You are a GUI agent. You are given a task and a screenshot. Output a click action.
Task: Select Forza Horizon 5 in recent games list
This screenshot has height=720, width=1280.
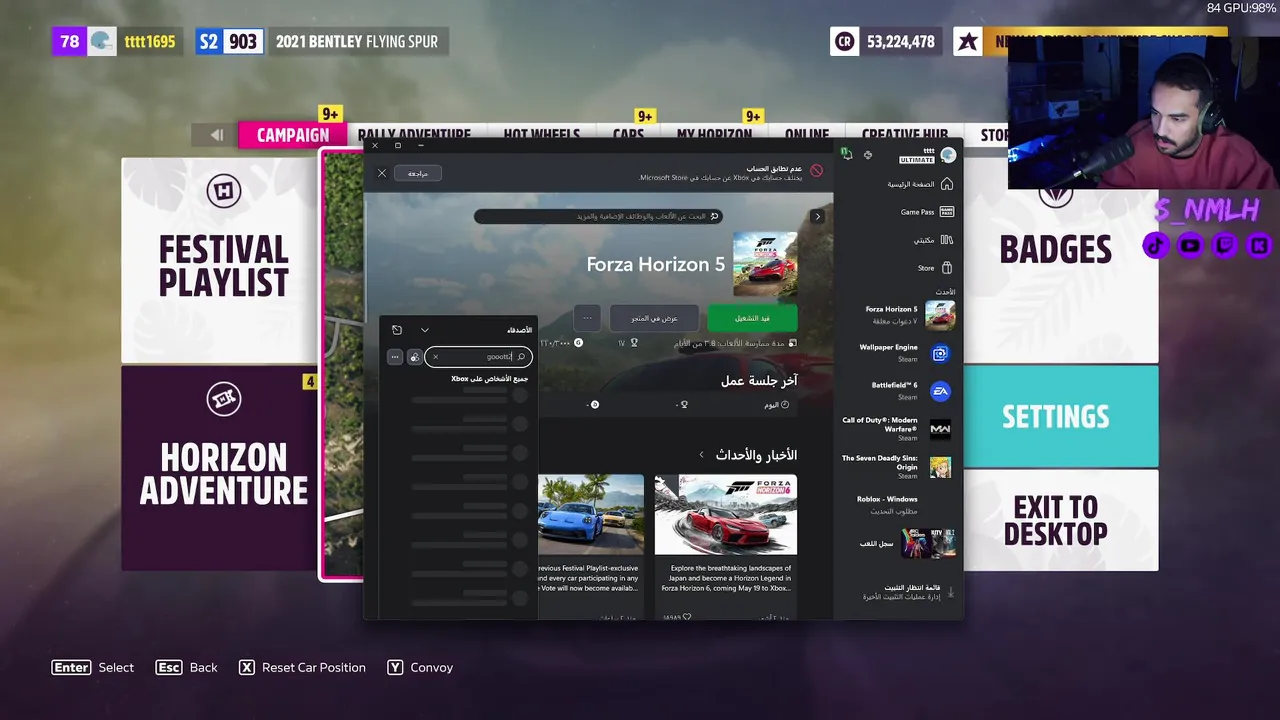coord(909,315)
